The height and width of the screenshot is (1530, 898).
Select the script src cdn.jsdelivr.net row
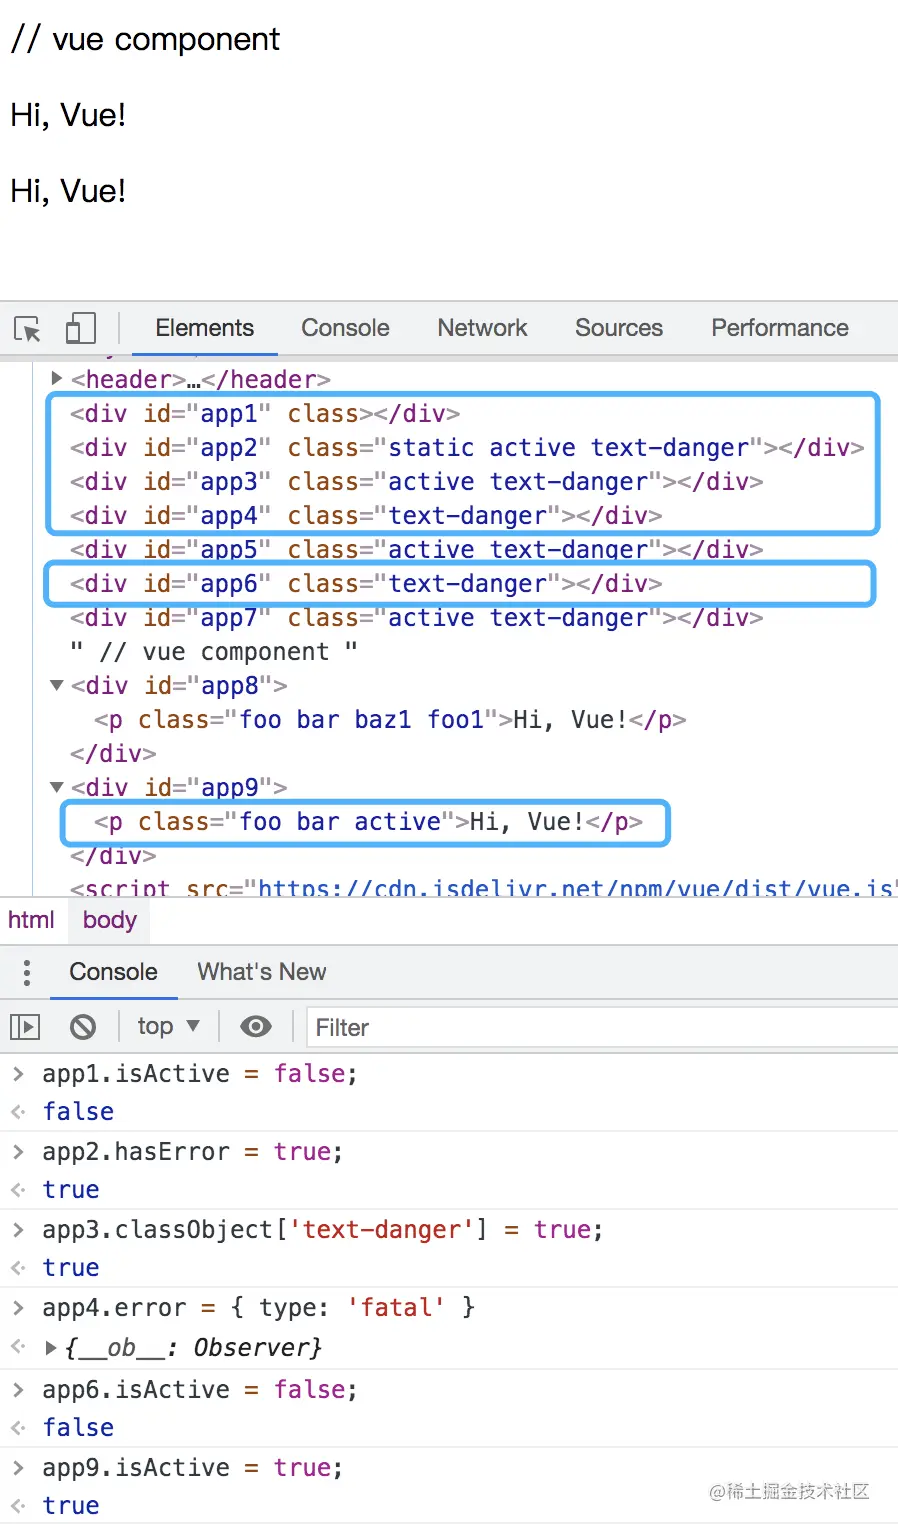(484, 888)
